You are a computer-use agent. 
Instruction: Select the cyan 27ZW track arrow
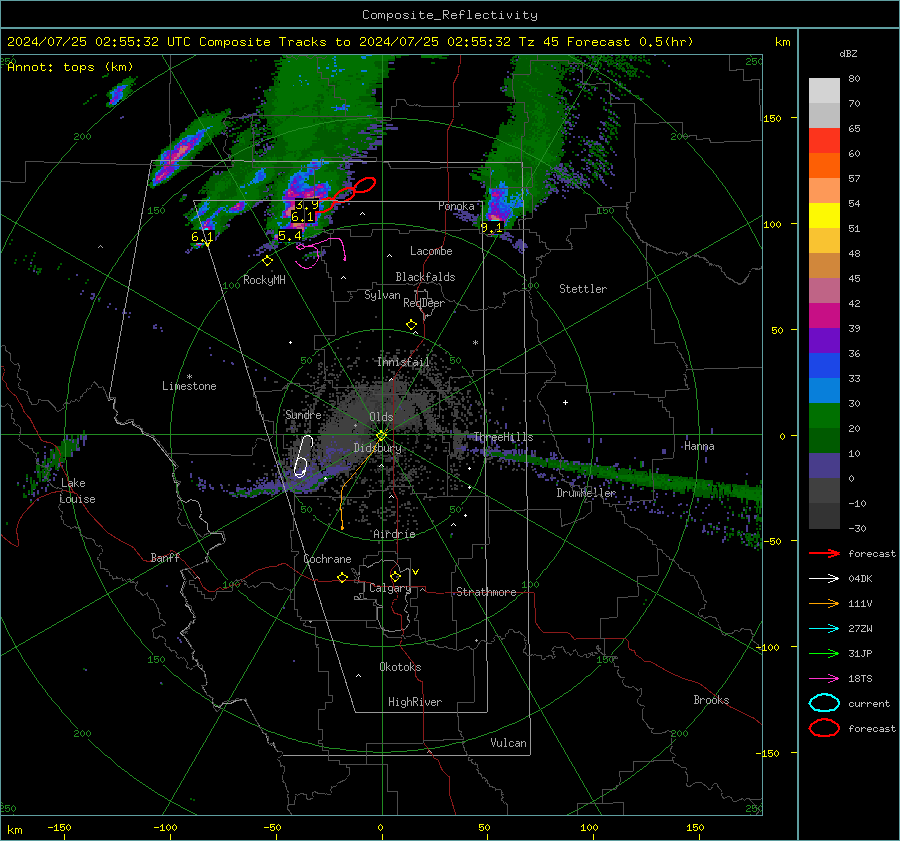(x=824, y=629)
